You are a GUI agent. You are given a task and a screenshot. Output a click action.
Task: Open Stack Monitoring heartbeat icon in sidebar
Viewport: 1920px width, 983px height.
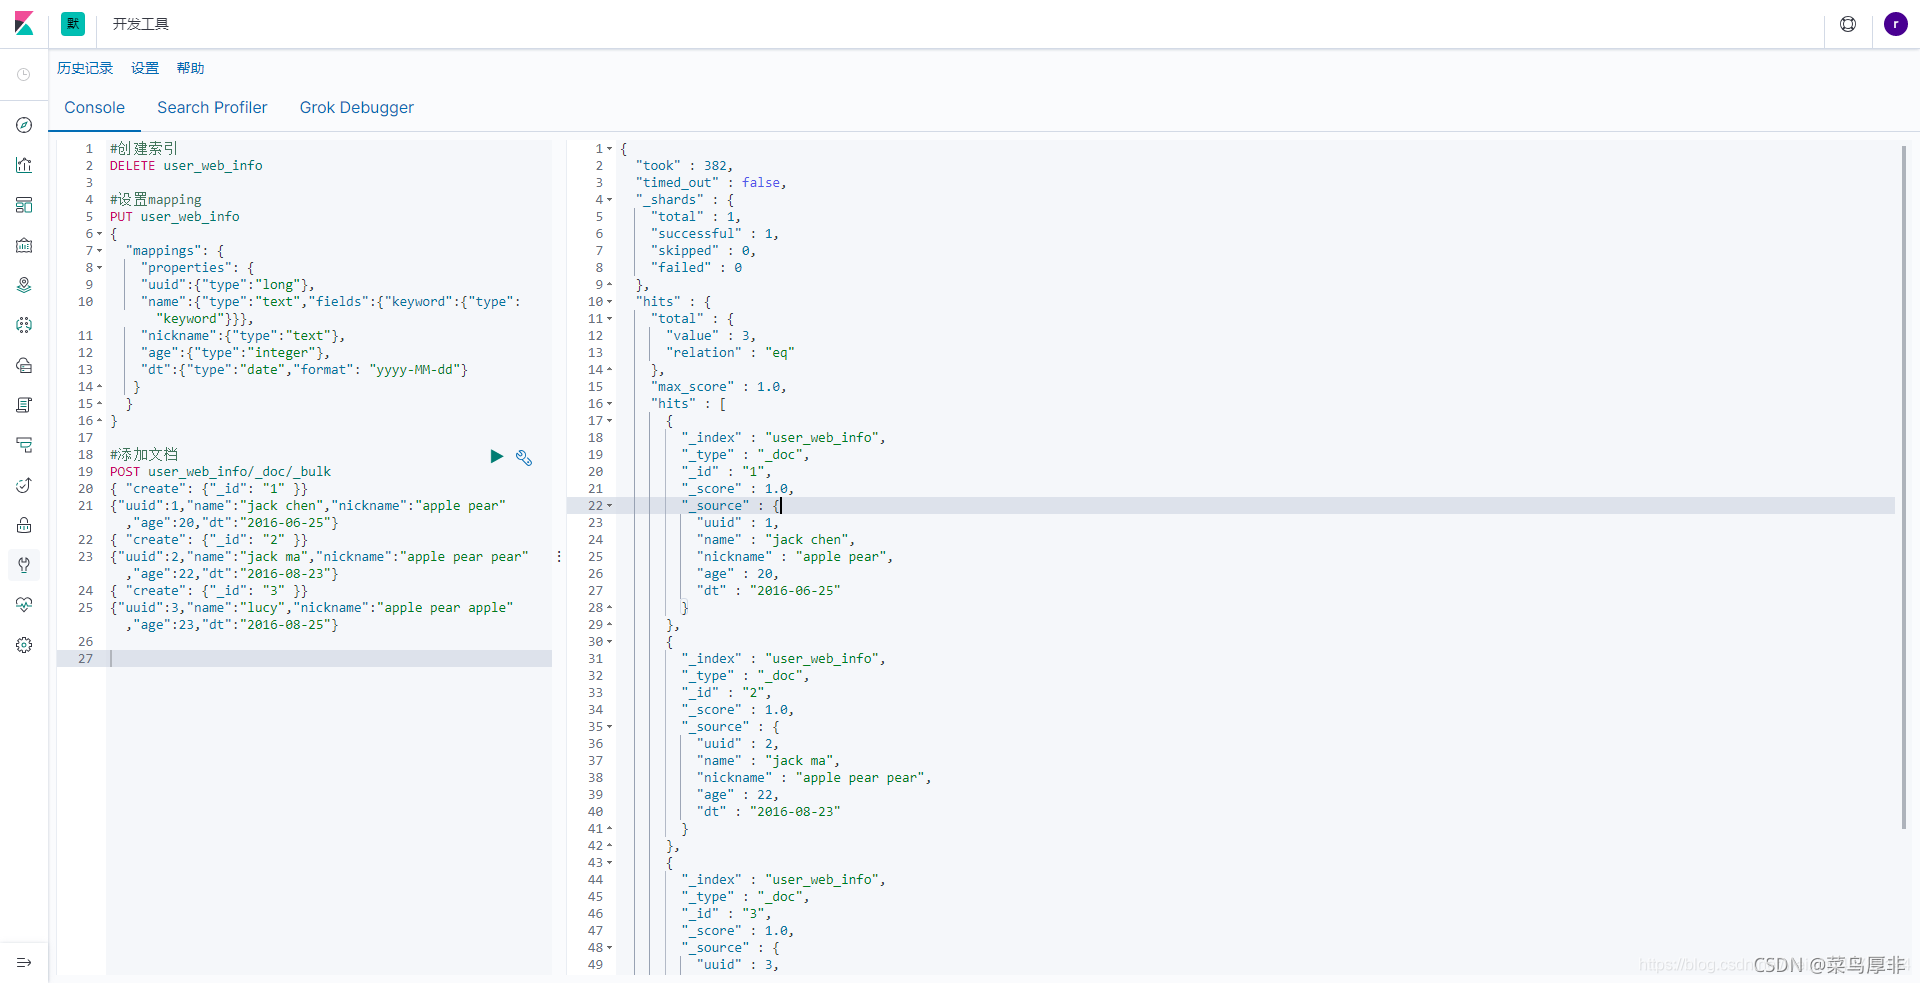tap(24, 605)
